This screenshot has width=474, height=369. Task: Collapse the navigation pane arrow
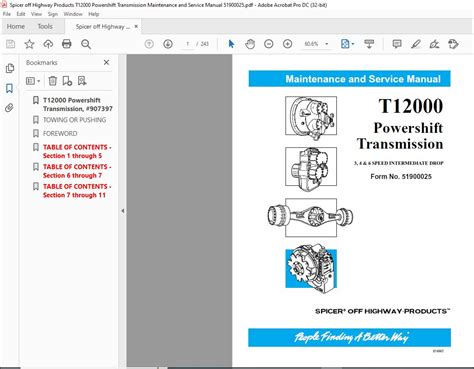(123, 211)
